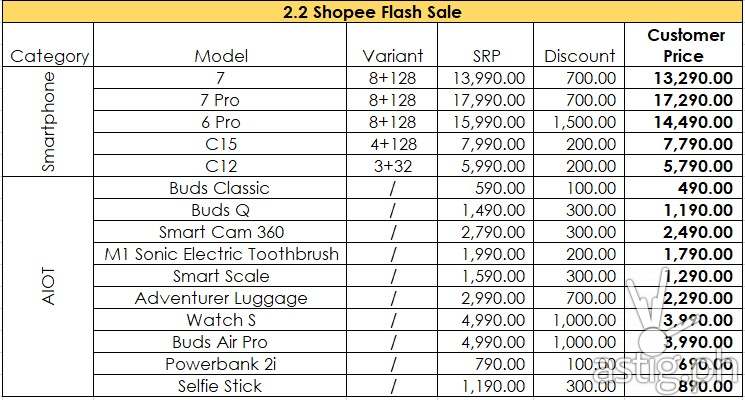Click the 1,500.00 discount cell
The width and height of the screenshot is (745, 400).
(x=580, y=122)
